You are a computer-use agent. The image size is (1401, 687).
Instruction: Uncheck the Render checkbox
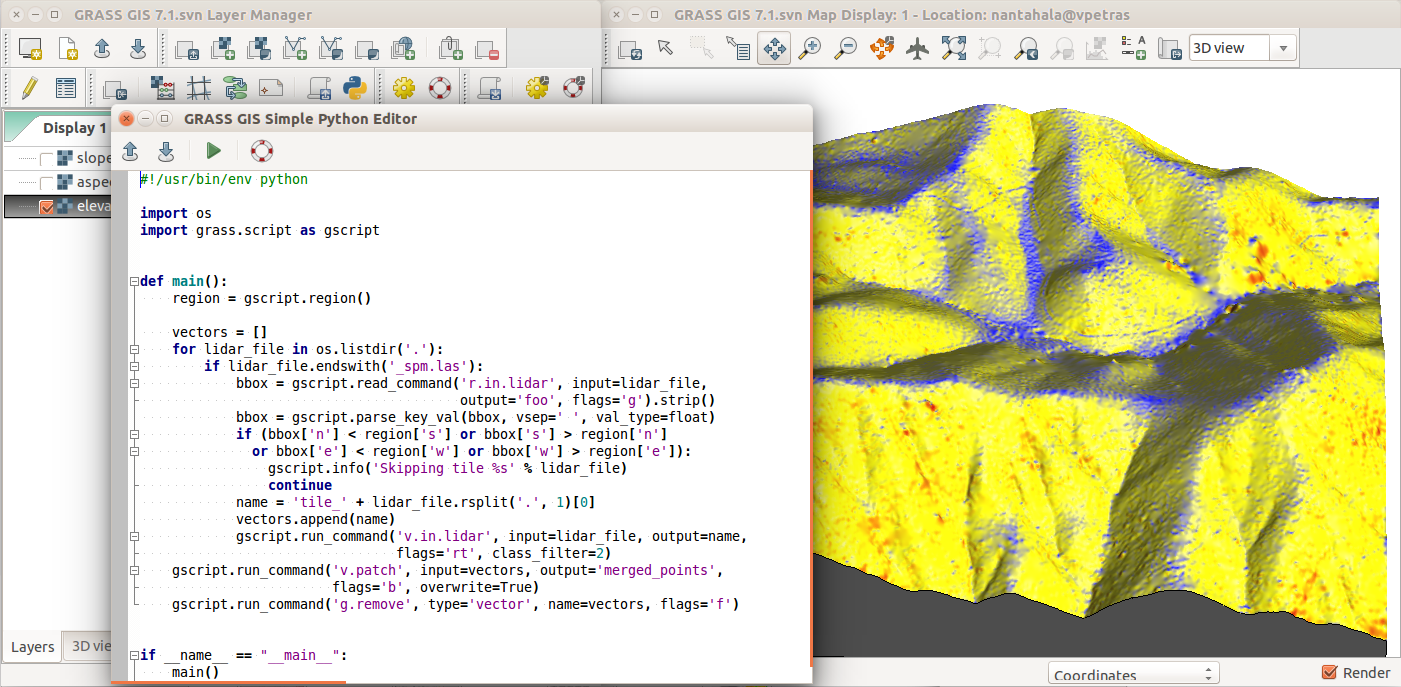point(1329,673)
